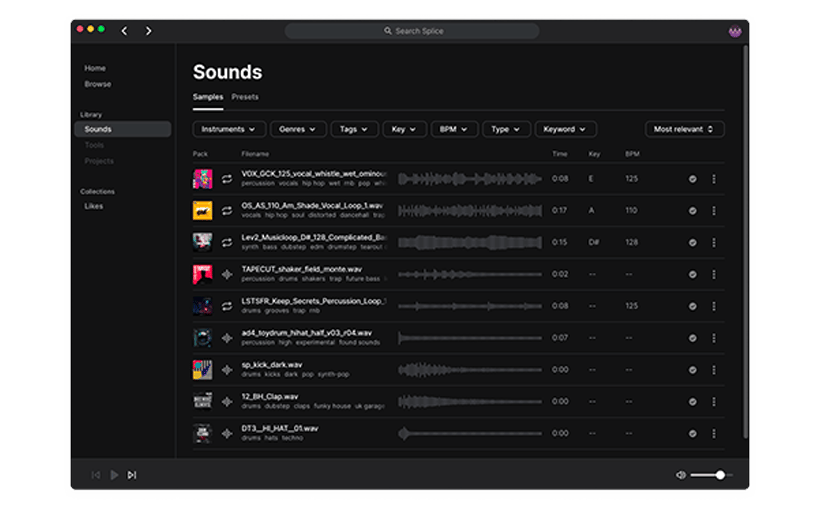
Task: Toggle the saved checkmark on Lev2_Musicloop_D#_128
Action: (692, 243)
